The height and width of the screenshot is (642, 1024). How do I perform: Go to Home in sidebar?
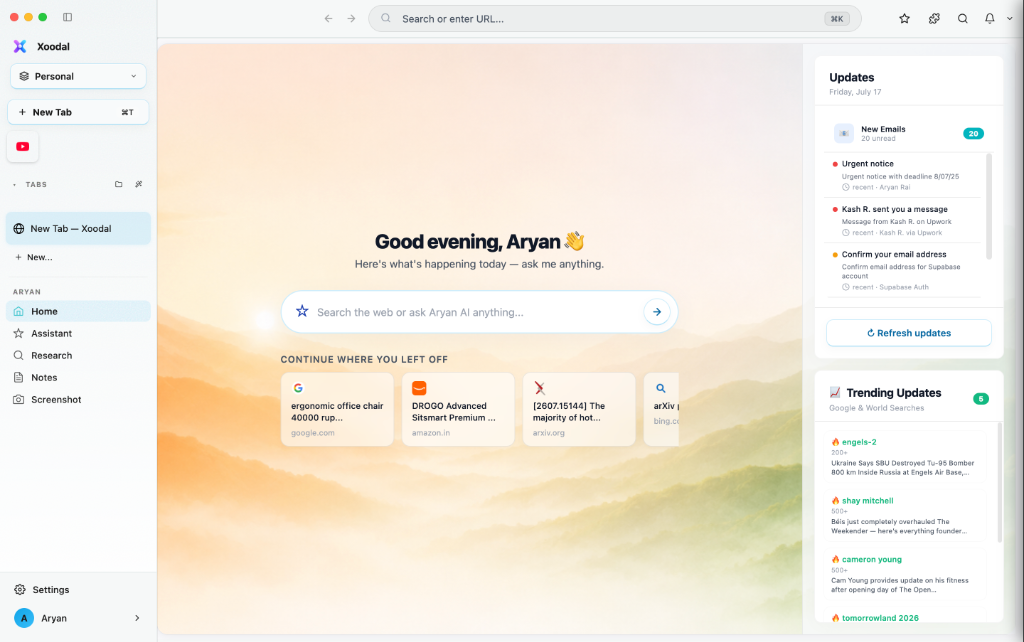click(x=78, y=312)
